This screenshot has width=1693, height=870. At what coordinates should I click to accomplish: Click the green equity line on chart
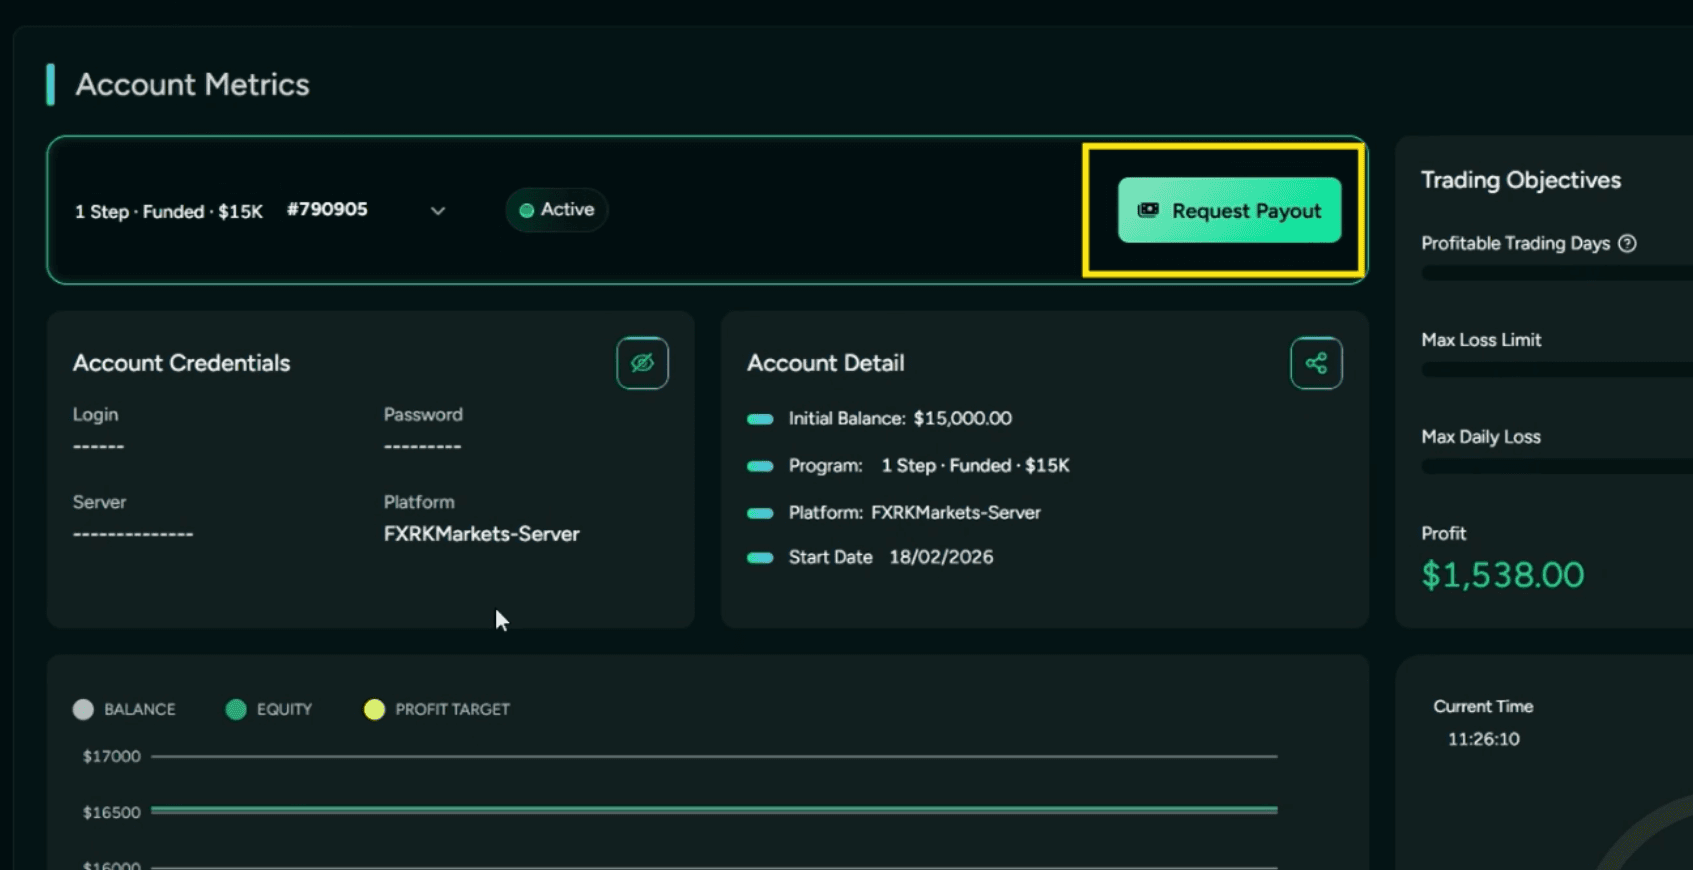tap(714, 809)
